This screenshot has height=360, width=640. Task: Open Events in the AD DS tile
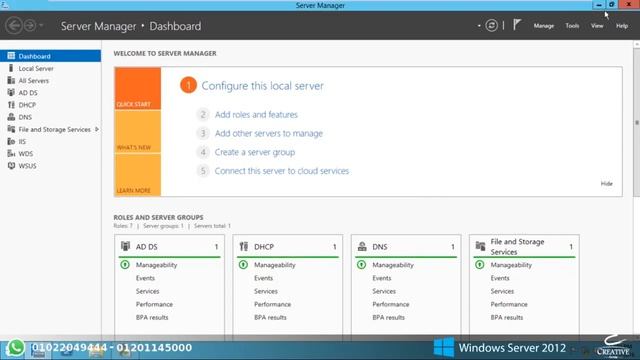[x=145, y=278]
